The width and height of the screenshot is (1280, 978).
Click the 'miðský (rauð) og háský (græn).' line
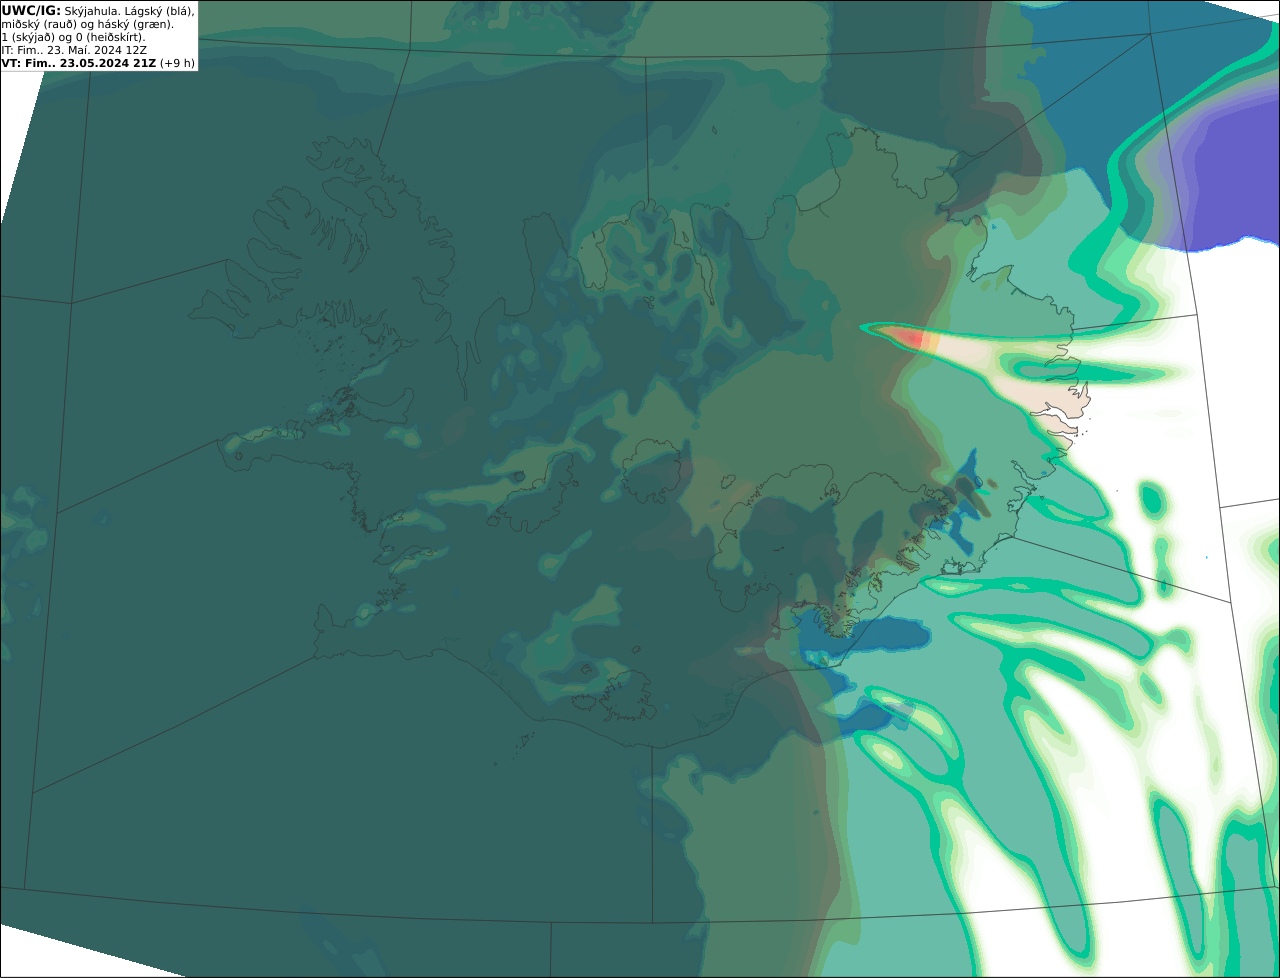(87, 24)
